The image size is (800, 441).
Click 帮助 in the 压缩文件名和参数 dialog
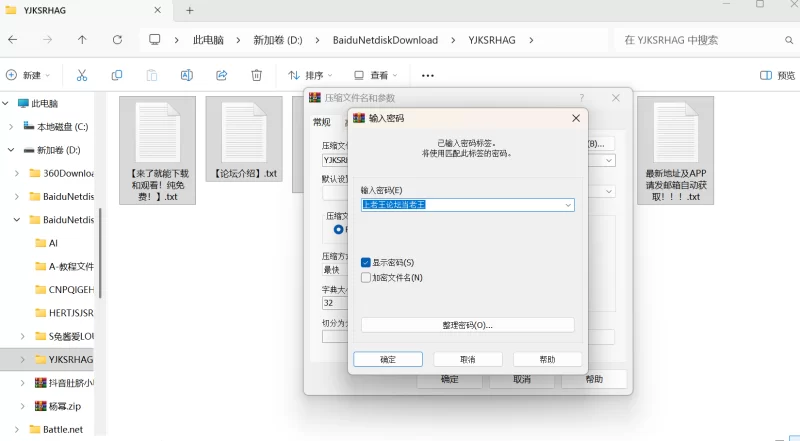tap(594, 379)
